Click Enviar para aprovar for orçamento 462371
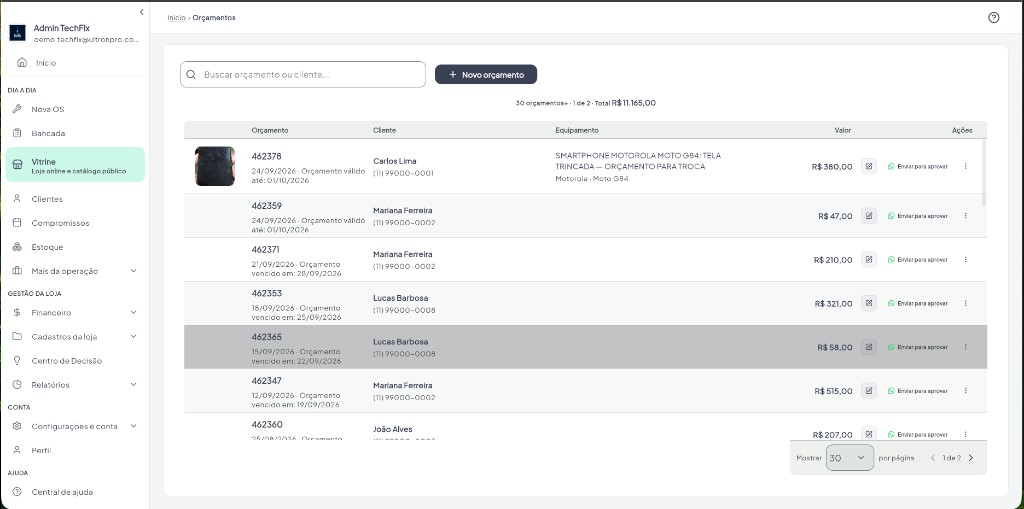 tap(918, 259)
